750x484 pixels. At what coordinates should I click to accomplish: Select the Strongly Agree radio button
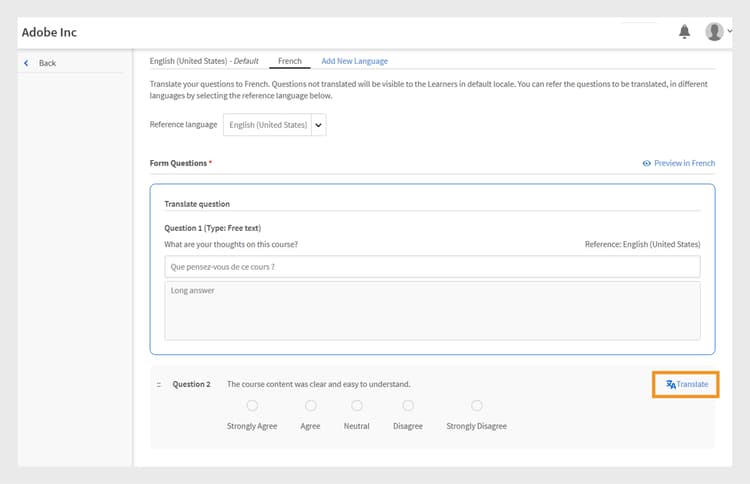pos(252,405)
